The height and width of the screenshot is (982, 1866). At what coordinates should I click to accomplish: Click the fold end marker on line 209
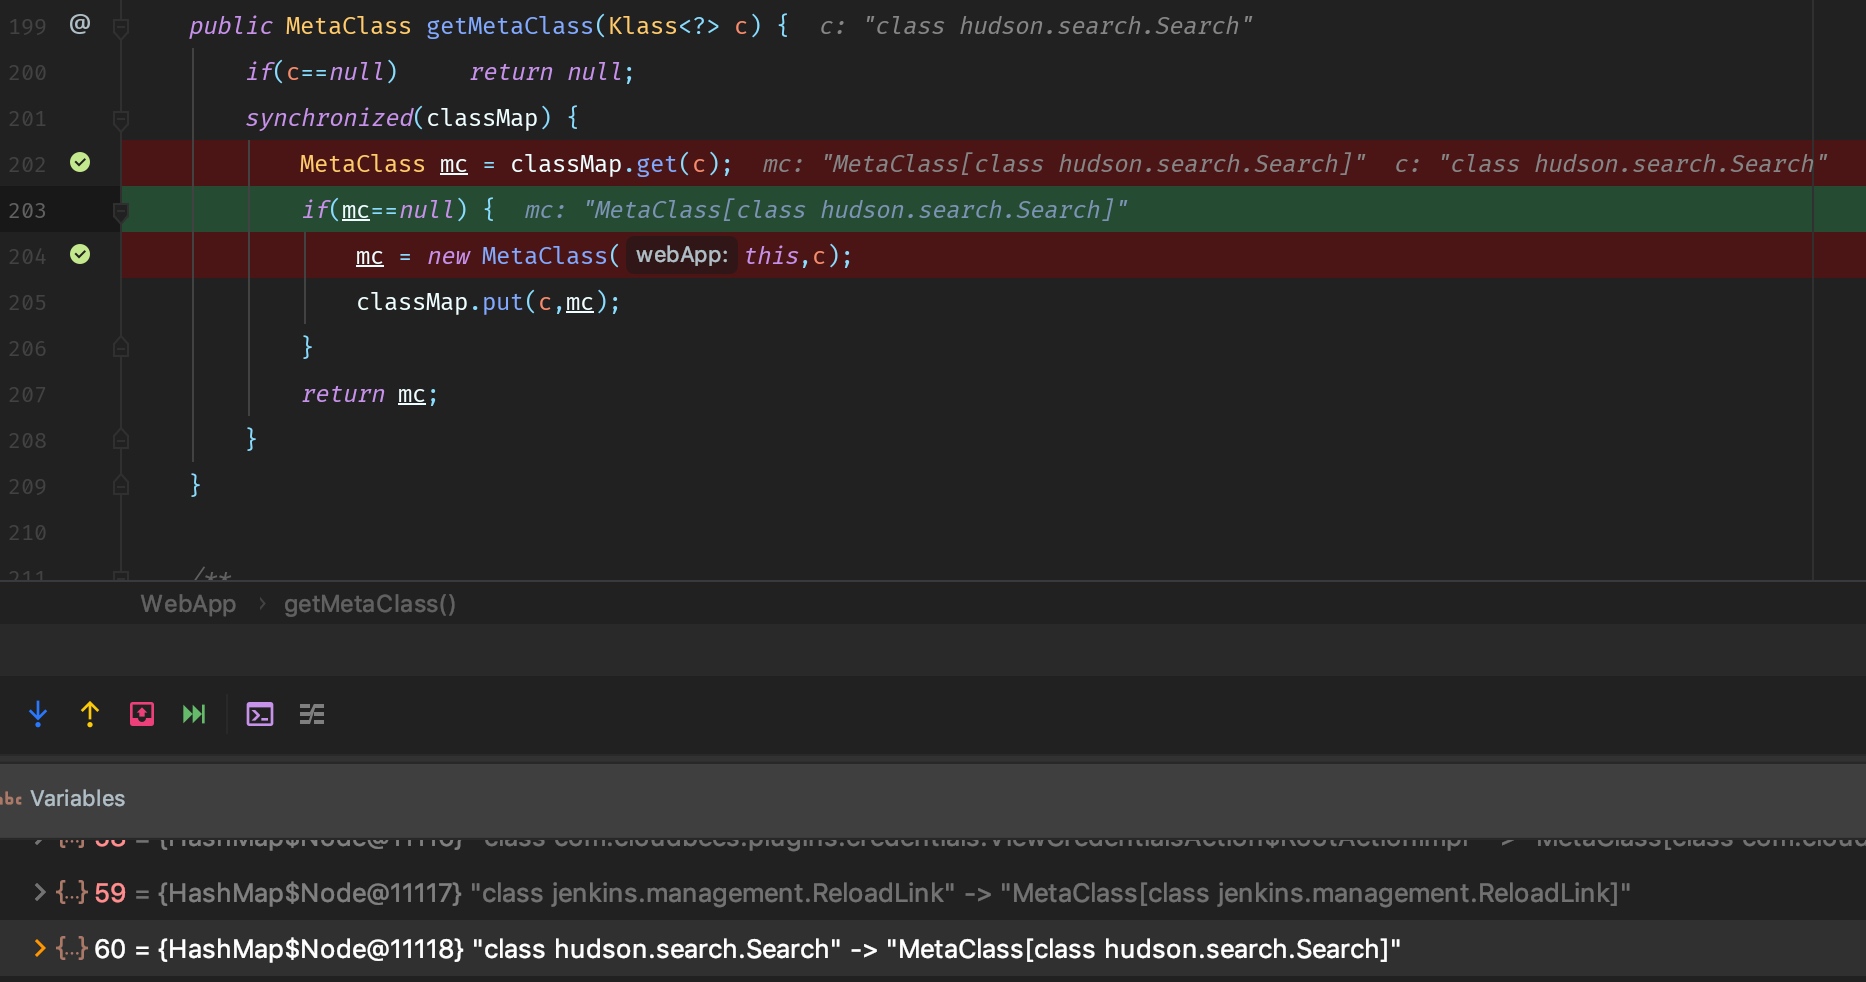coord(121,485)
